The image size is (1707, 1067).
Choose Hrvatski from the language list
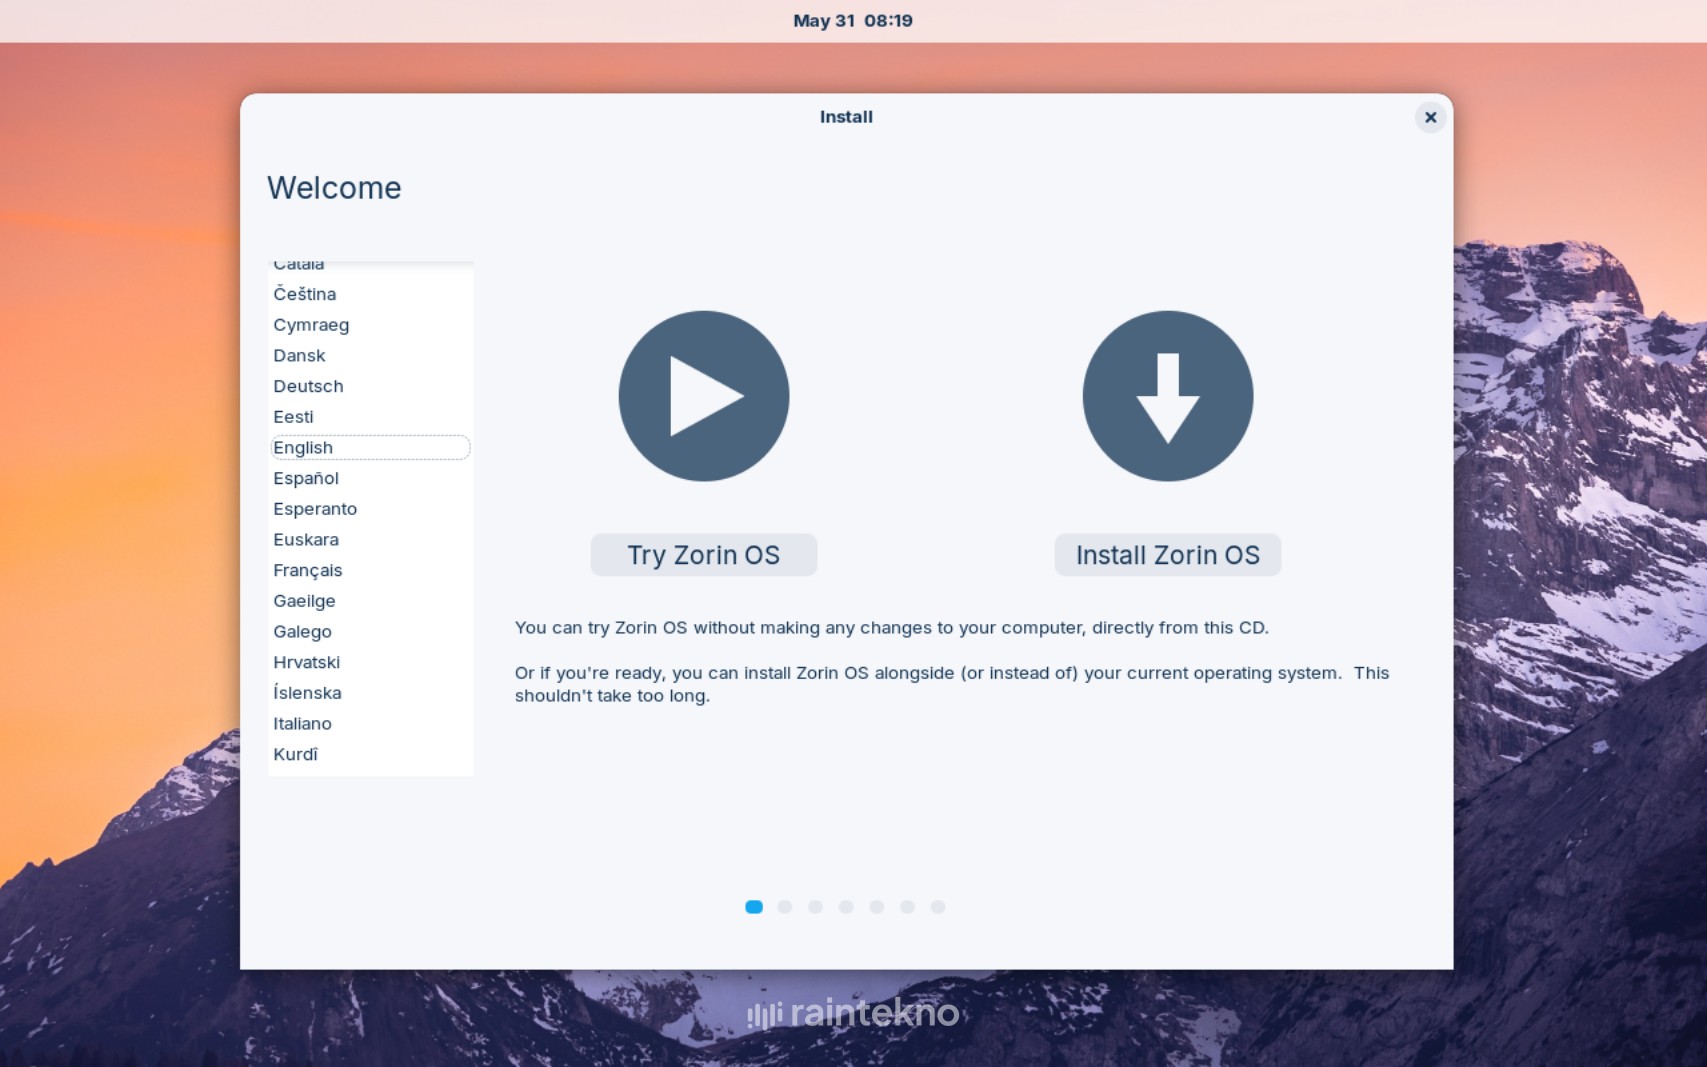pos(306,662)
